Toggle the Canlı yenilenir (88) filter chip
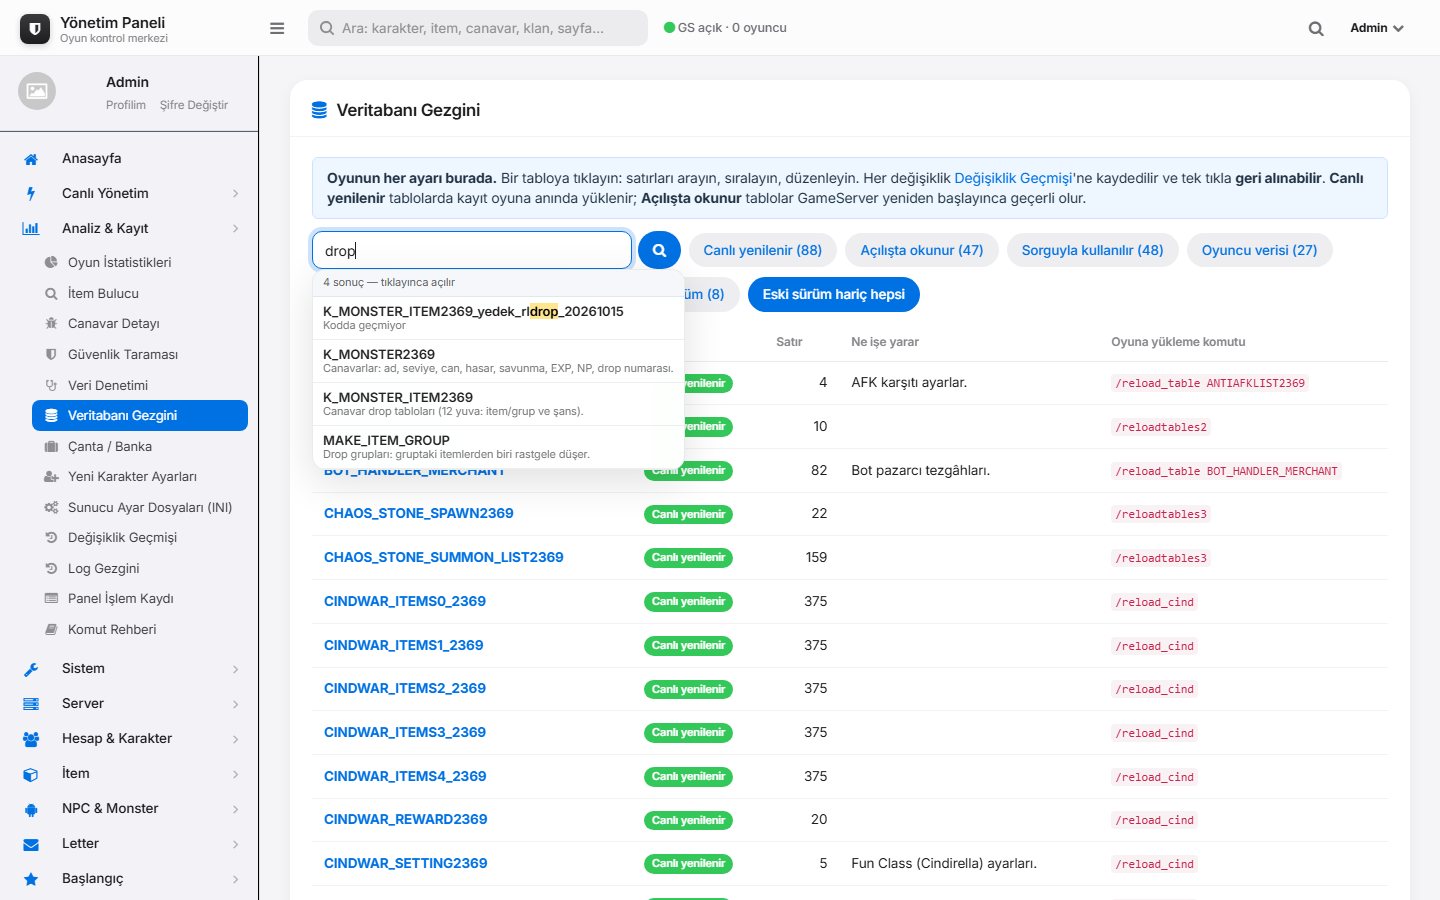The width and height of the screenshot is (1440, 900). [x=762, y=250]
